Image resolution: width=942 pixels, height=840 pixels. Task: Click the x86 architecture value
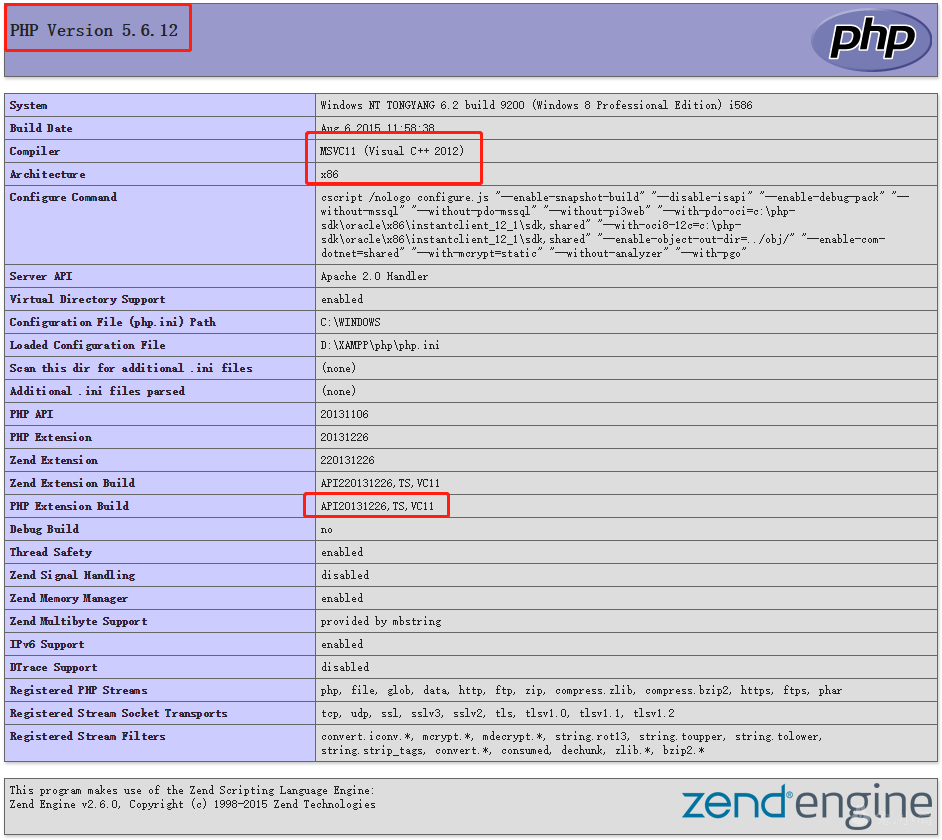click(x=329, y=174)
